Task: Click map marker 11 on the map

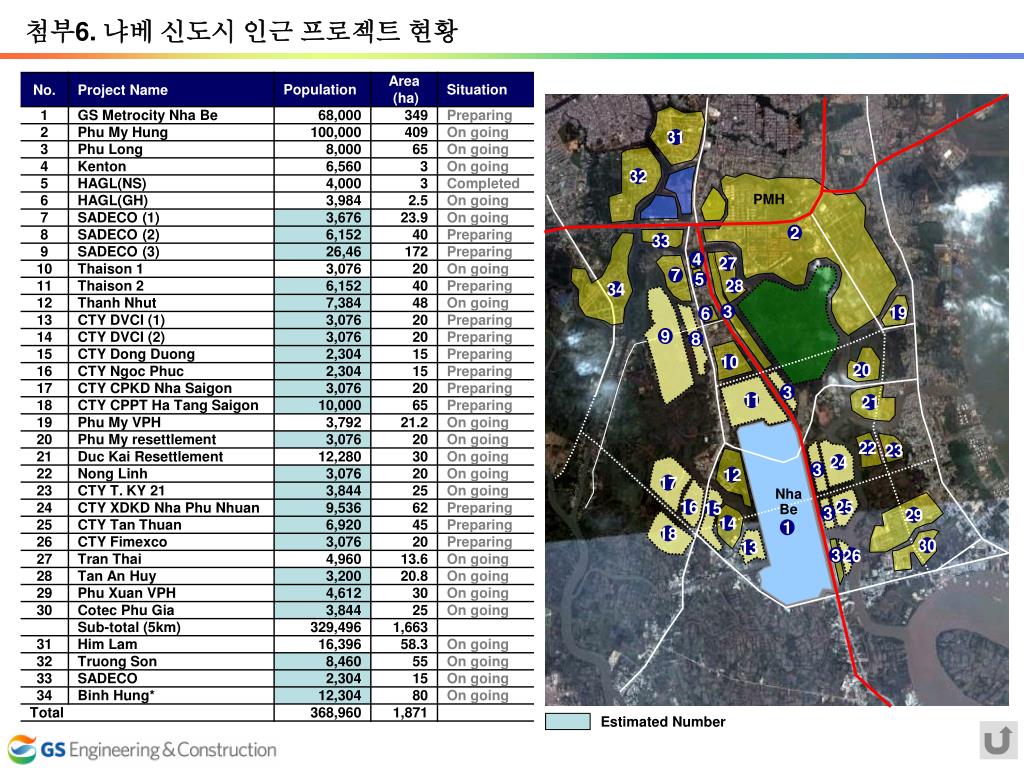Action: click(751, 400)
